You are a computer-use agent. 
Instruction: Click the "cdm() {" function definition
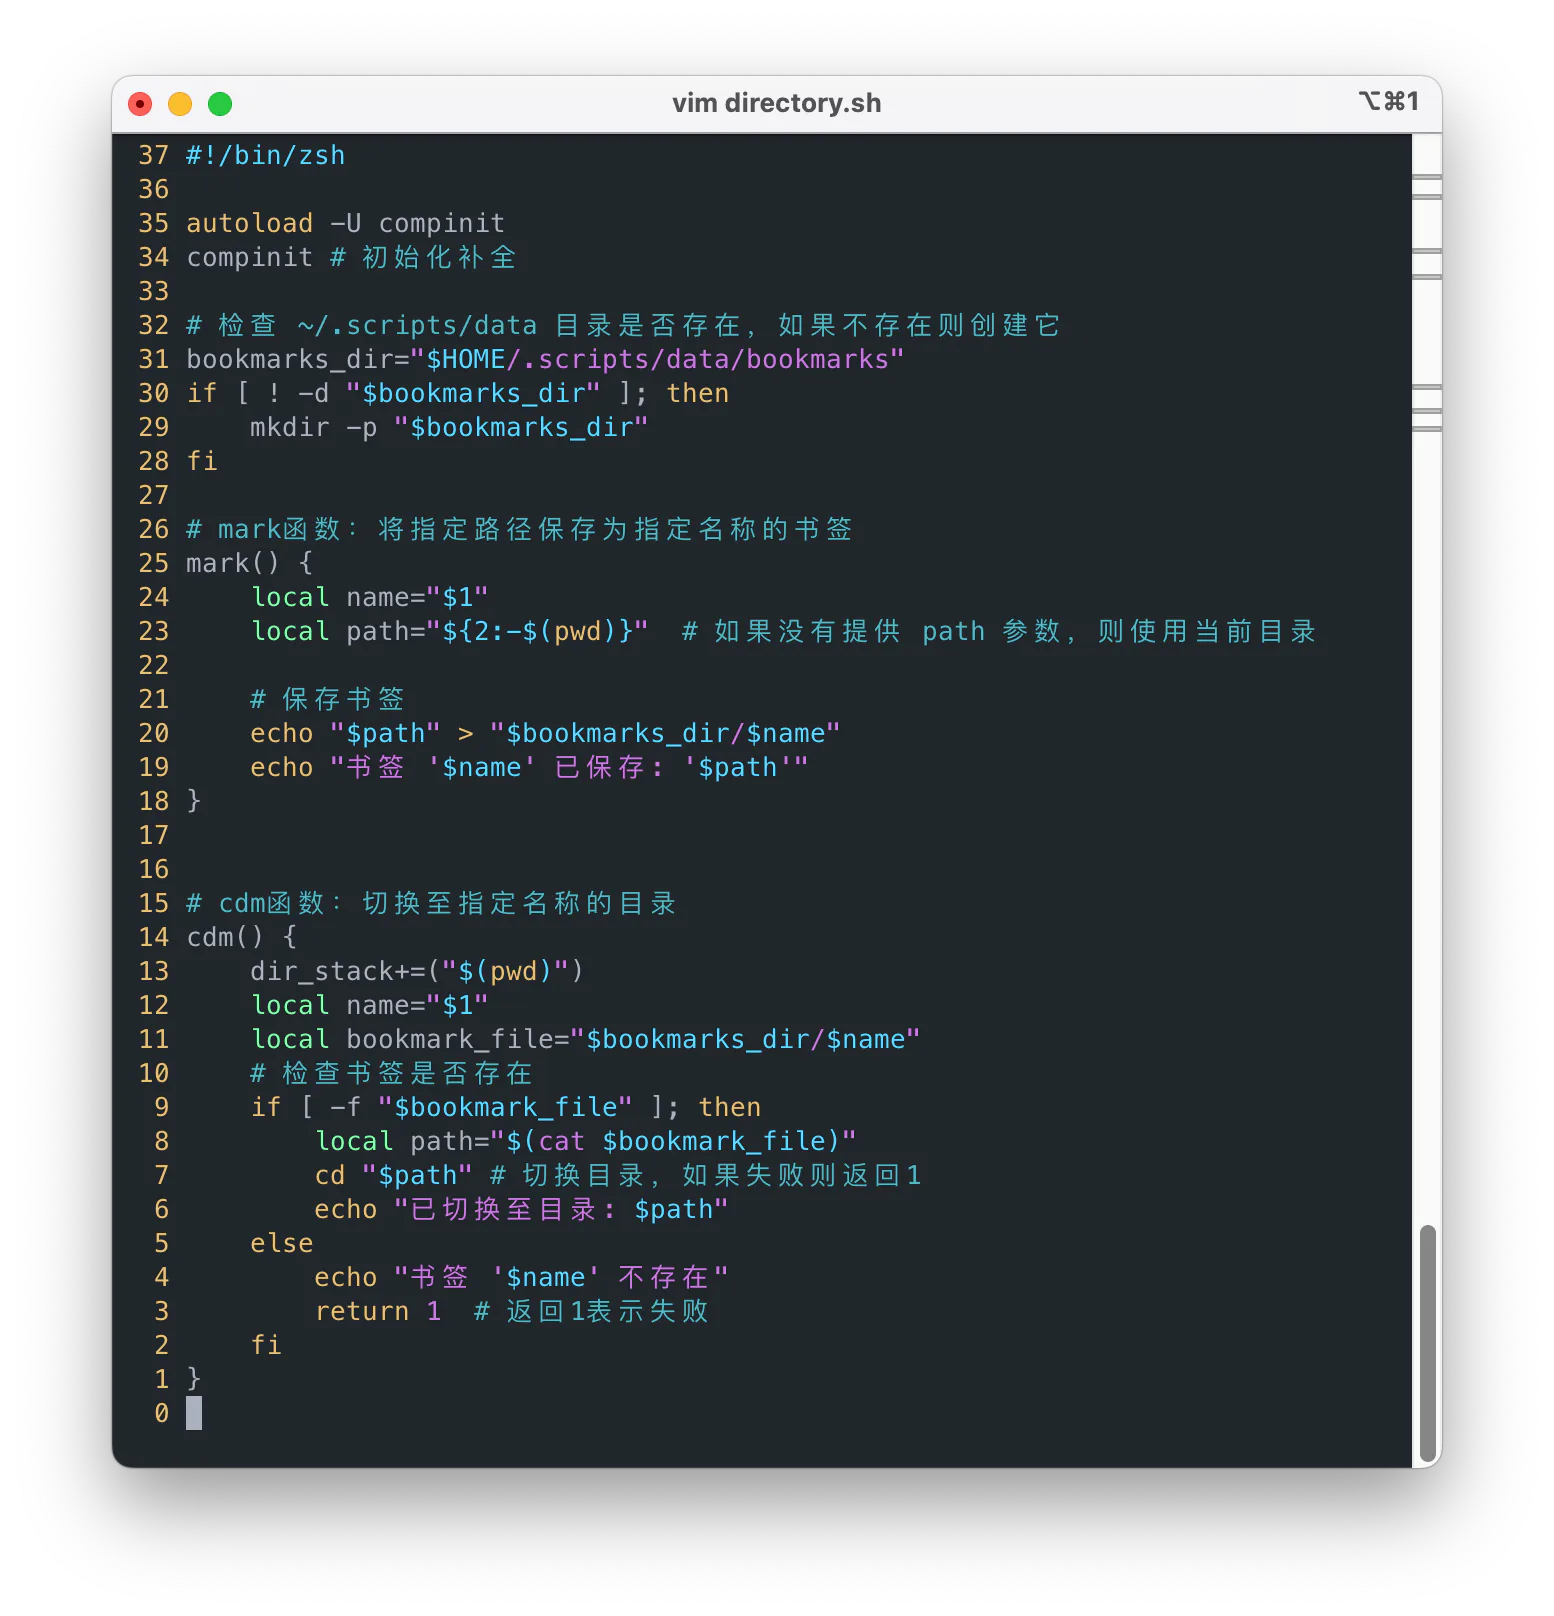[242, 938]
